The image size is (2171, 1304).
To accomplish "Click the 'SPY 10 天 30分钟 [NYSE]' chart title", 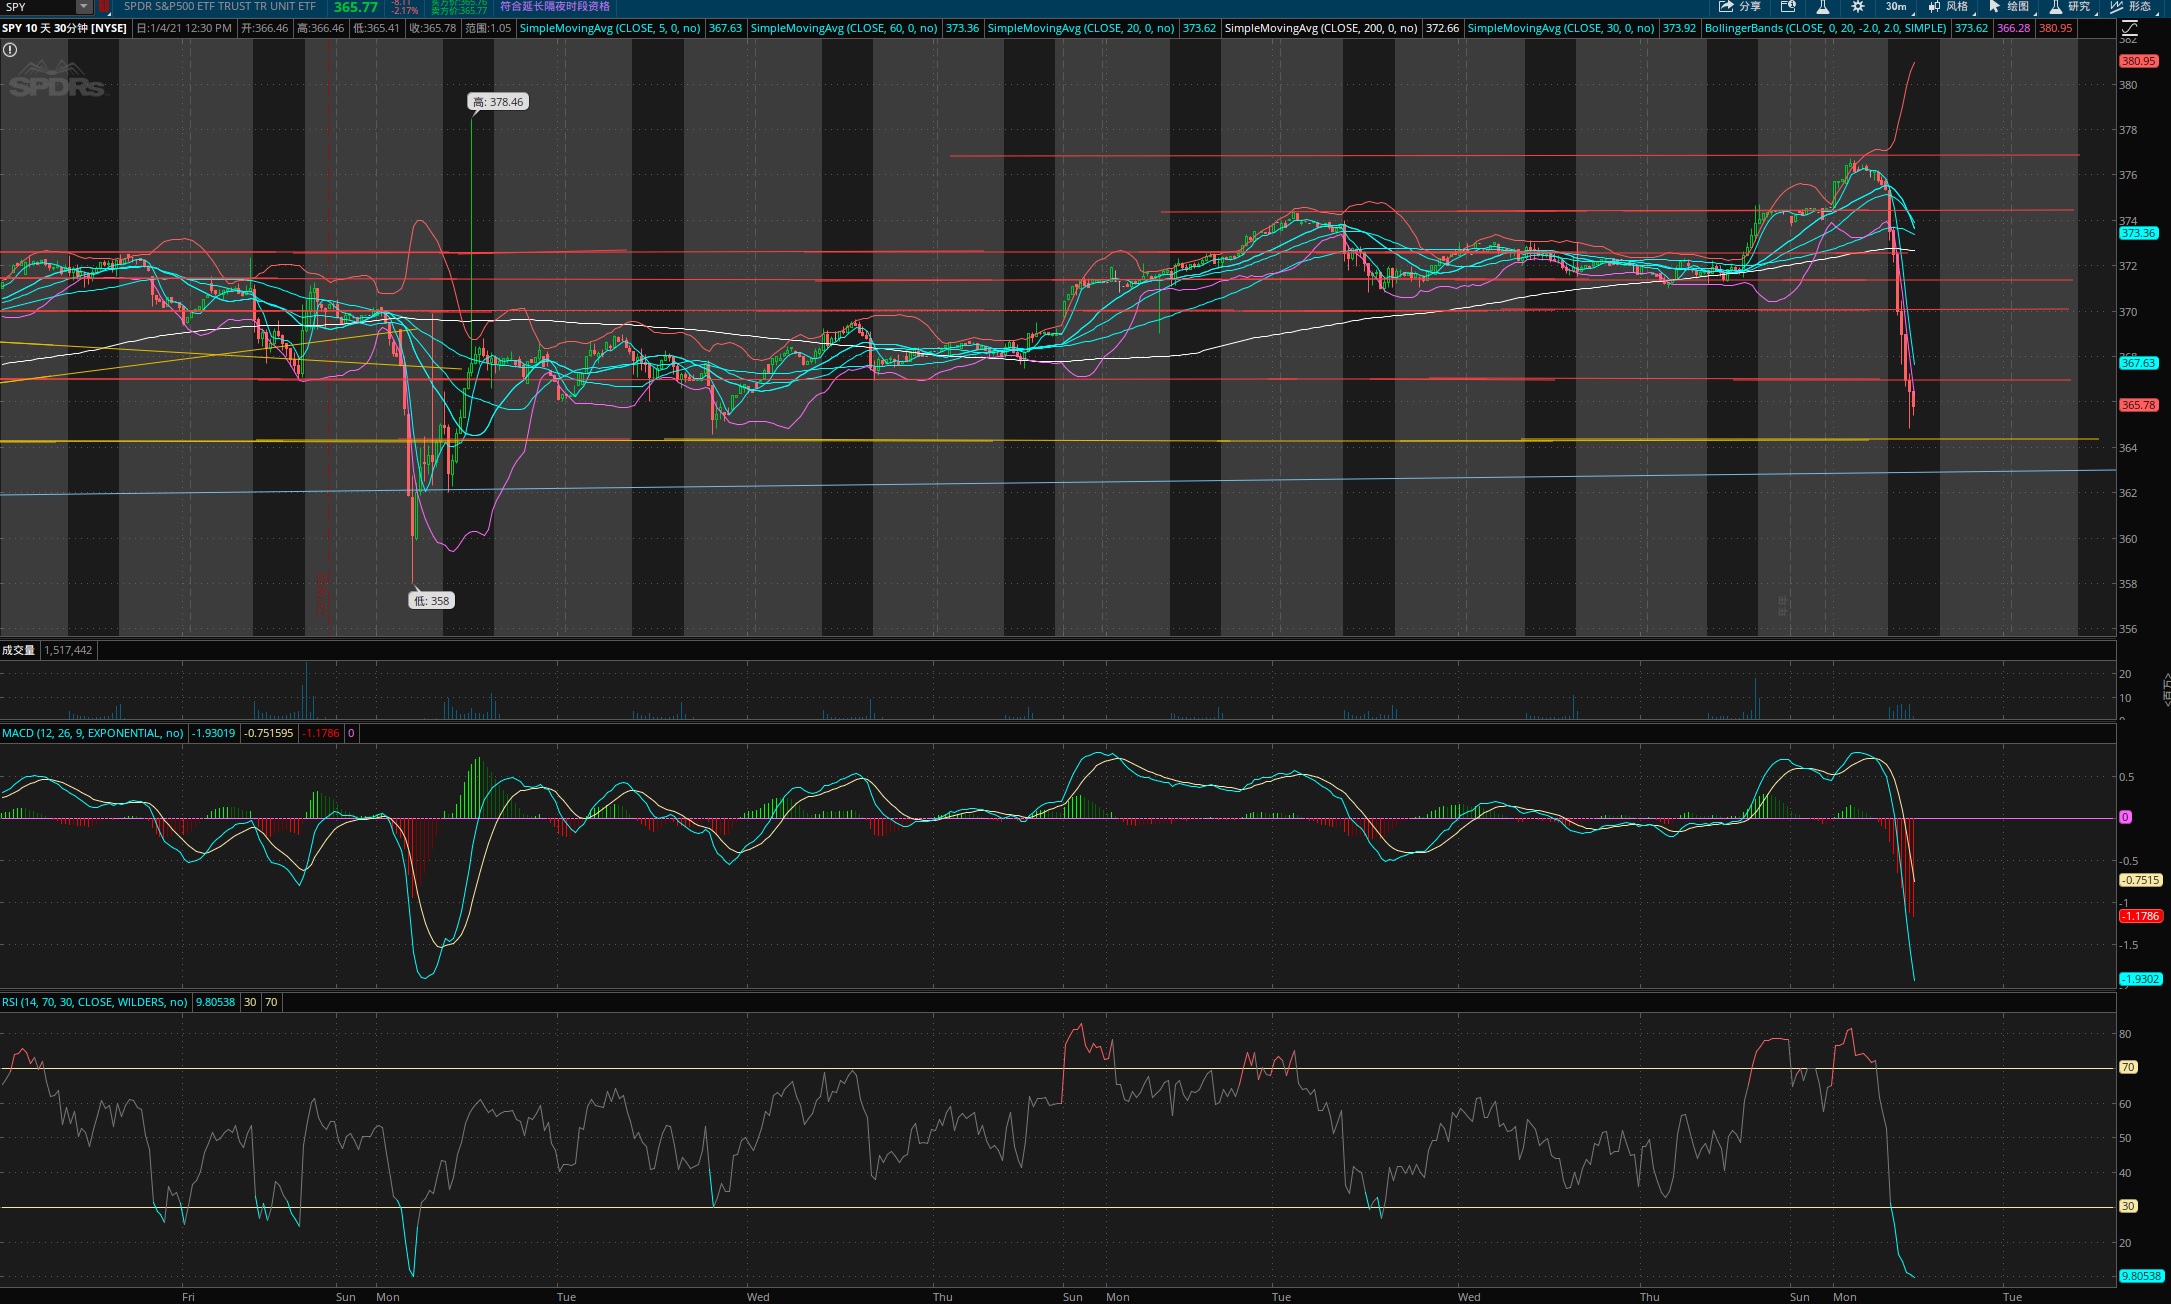I will [64, 28].
